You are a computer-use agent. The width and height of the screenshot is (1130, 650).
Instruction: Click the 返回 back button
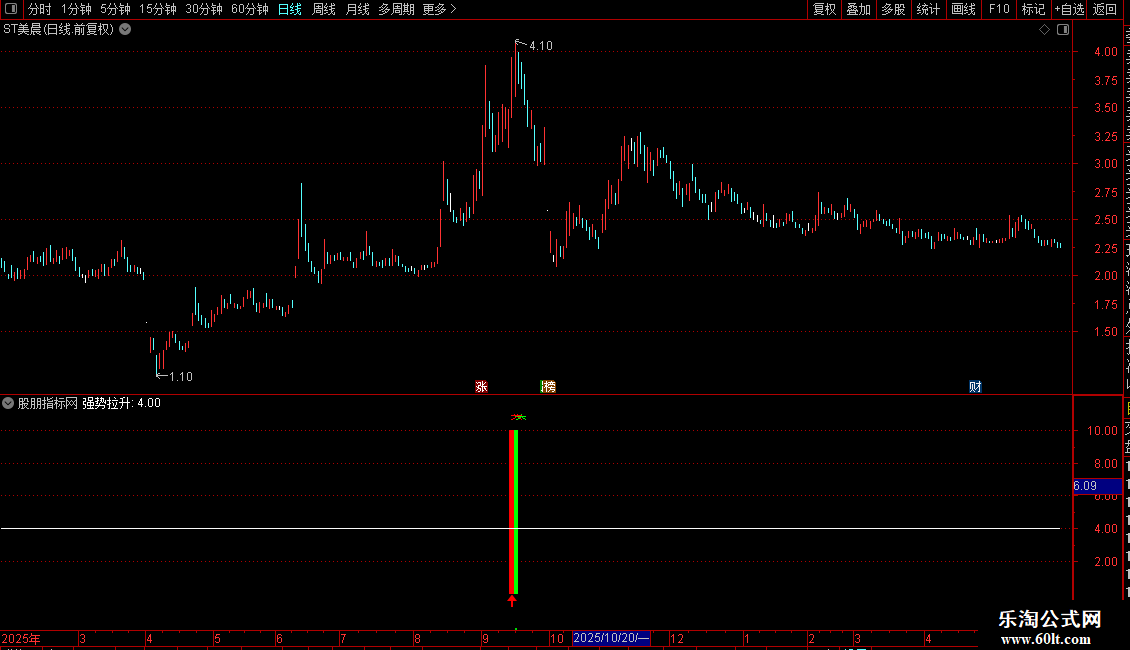(x=1105, y=9)
